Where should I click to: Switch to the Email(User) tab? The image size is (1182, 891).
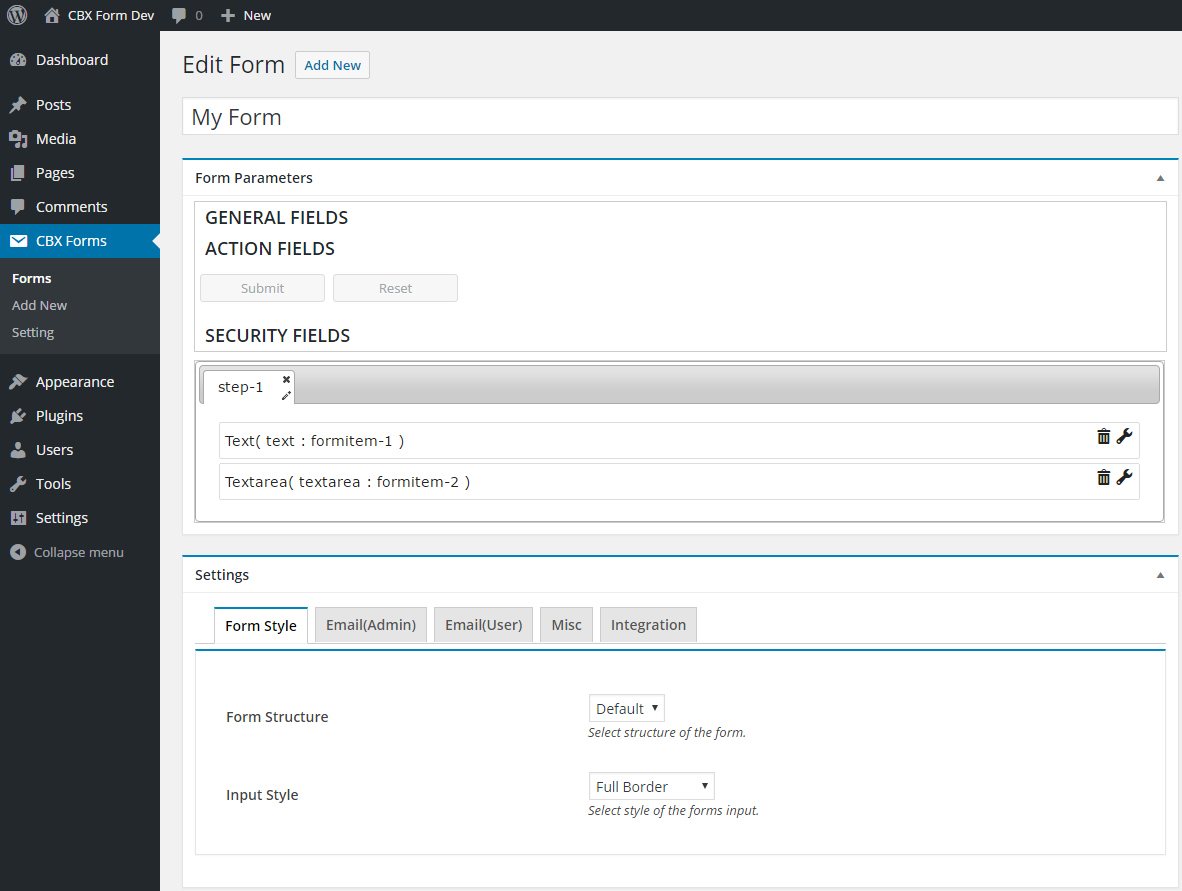483,625
